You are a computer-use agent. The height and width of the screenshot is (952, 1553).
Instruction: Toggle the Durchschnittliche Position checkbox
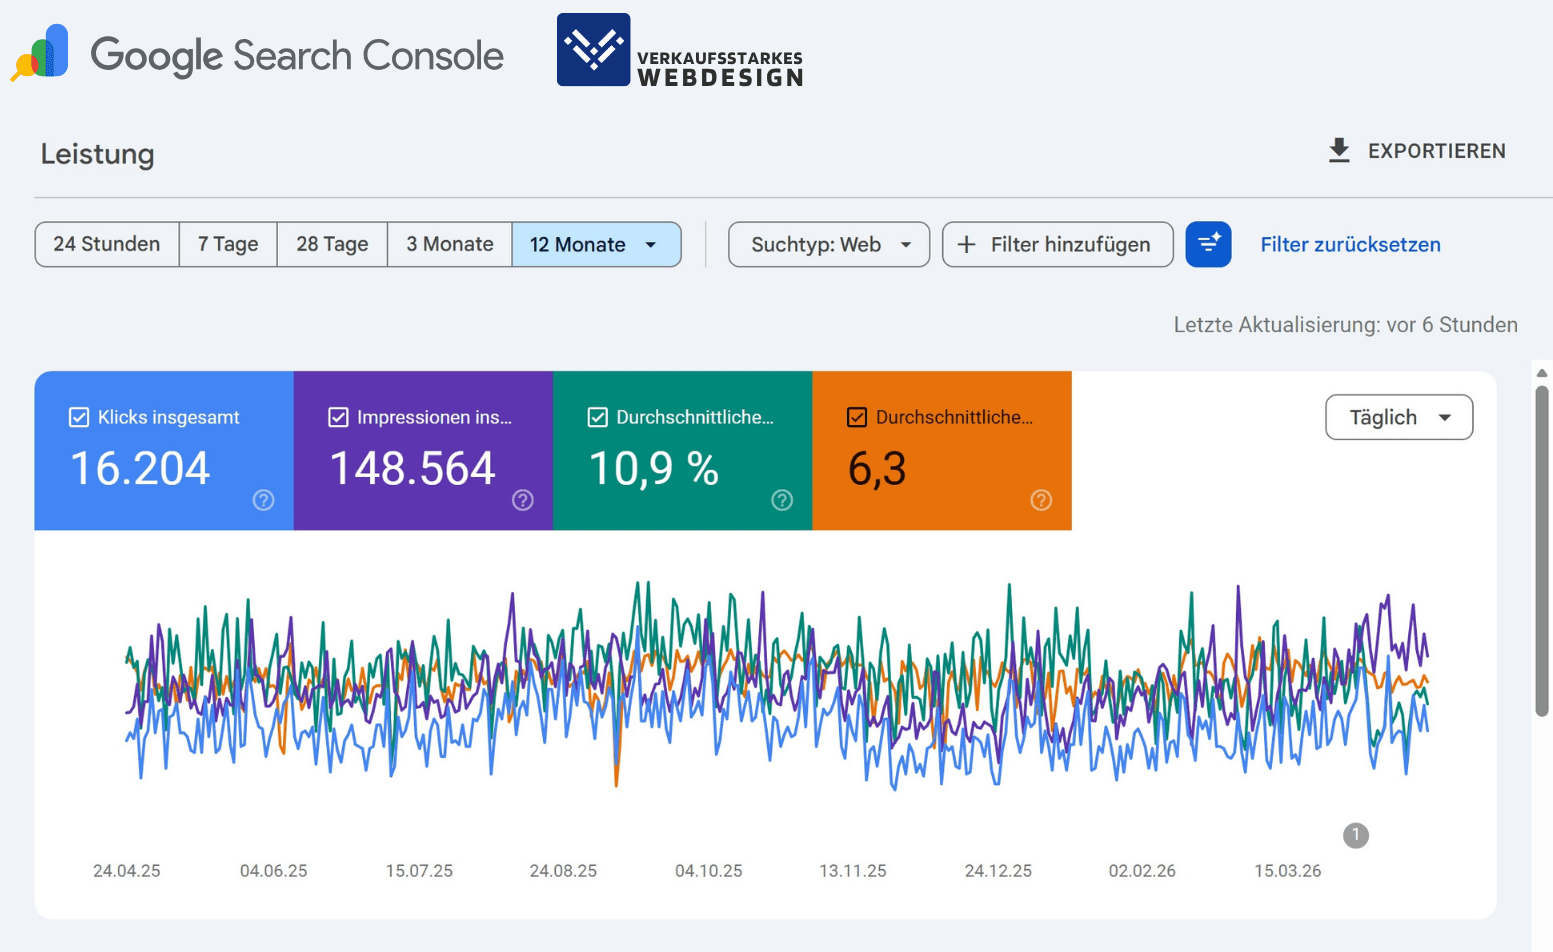click(857, 417)
